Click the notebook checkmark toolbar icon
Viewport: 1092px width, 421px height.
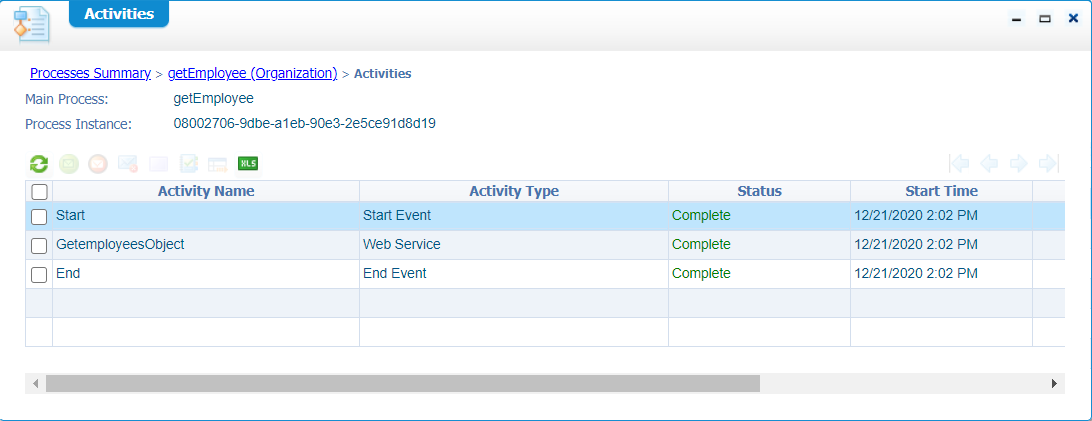(188, 164)
